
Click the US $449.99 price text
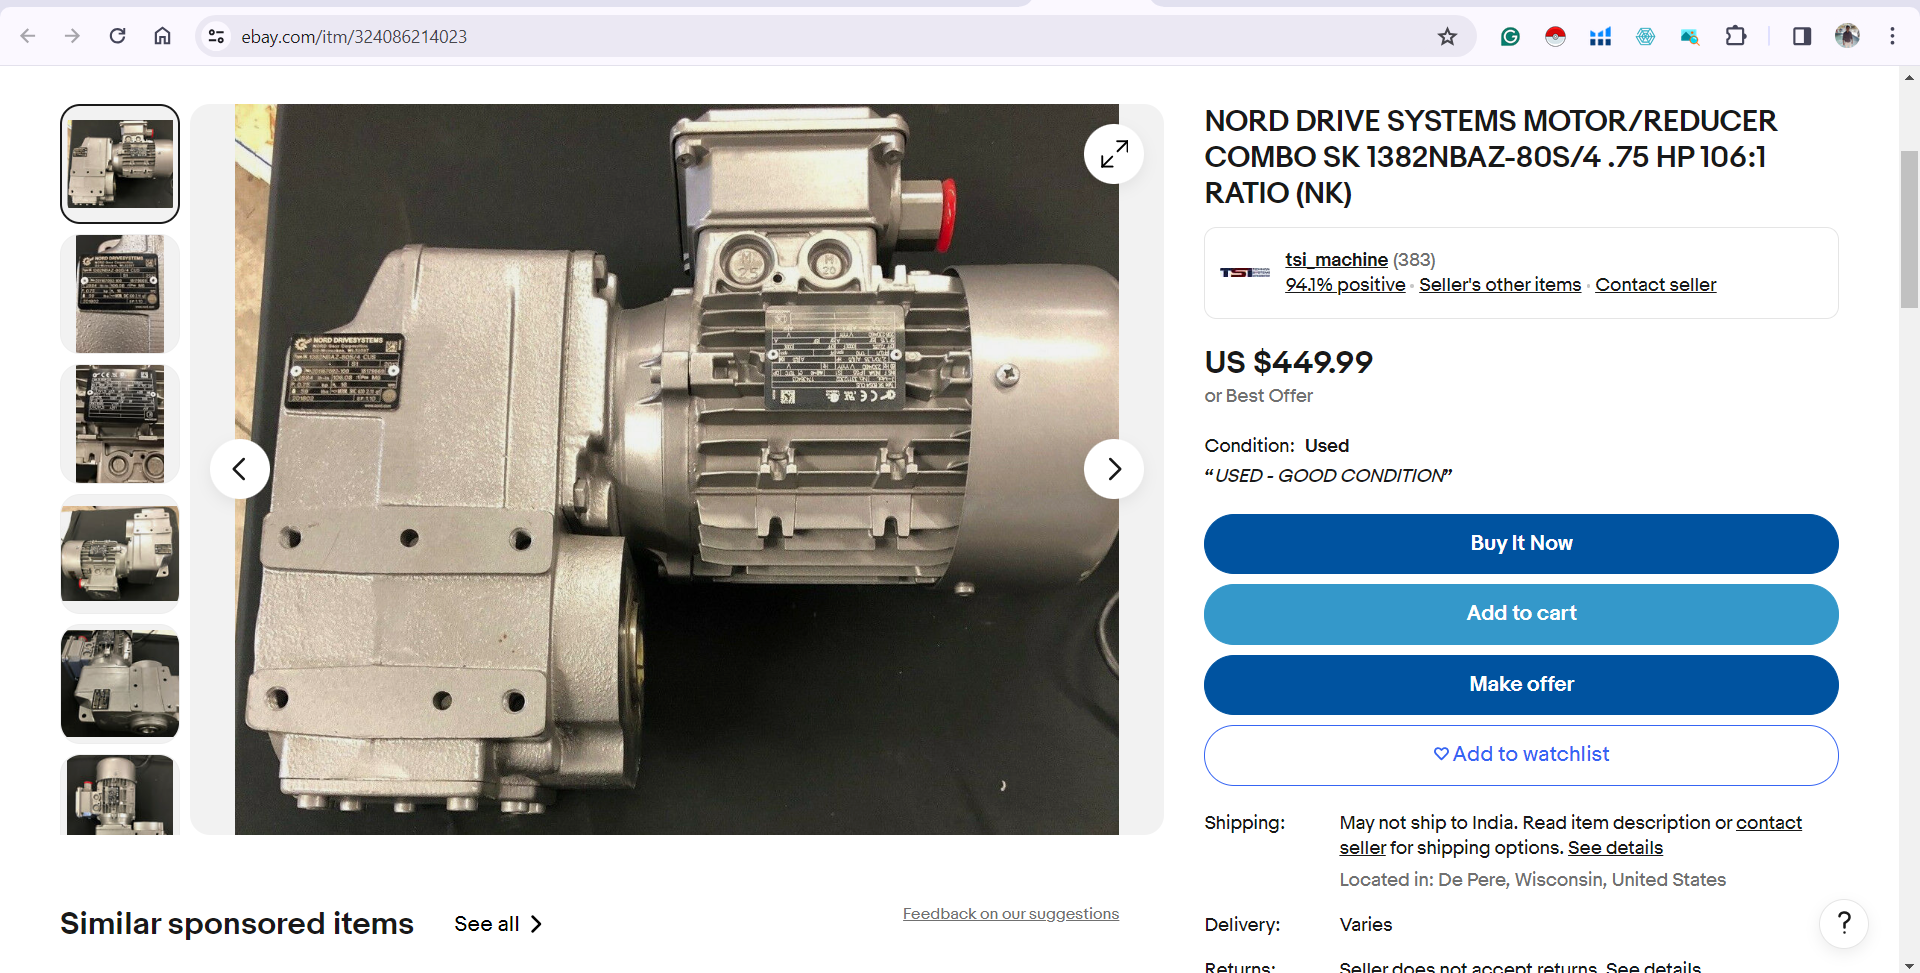(1288, 362)
